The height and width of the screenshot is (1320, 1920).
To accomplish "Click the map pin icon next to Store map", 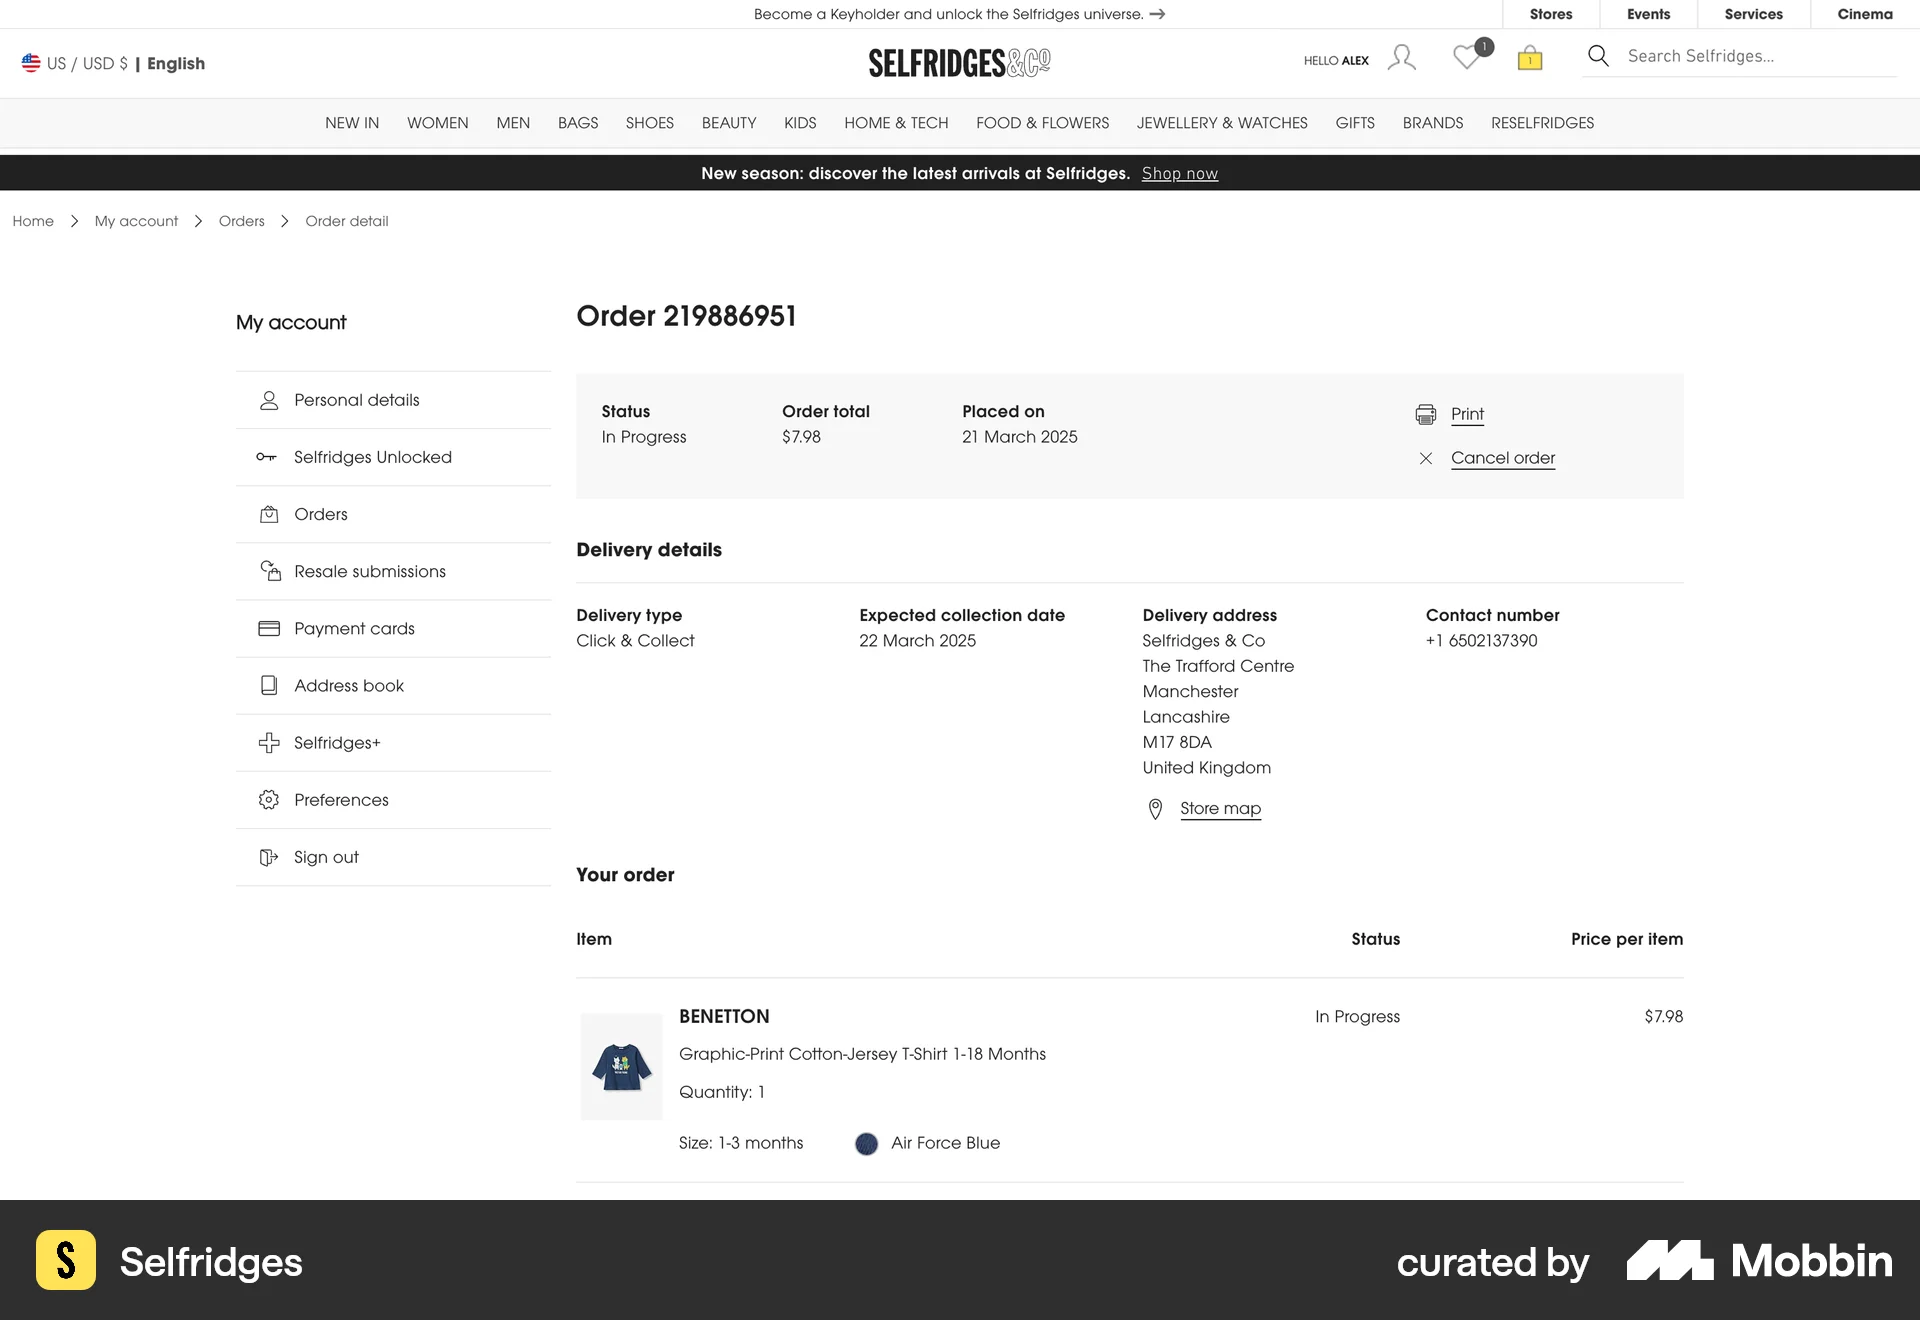I will pos(1155,808).
